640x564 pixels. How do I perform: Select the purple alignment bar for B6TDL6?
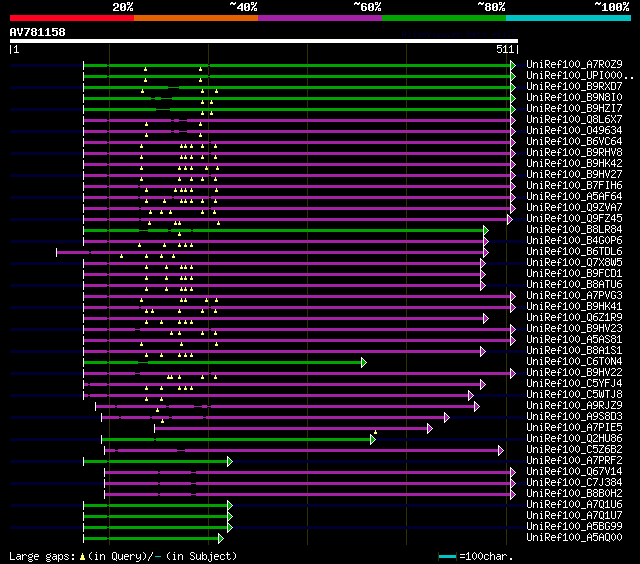point(271,253)
